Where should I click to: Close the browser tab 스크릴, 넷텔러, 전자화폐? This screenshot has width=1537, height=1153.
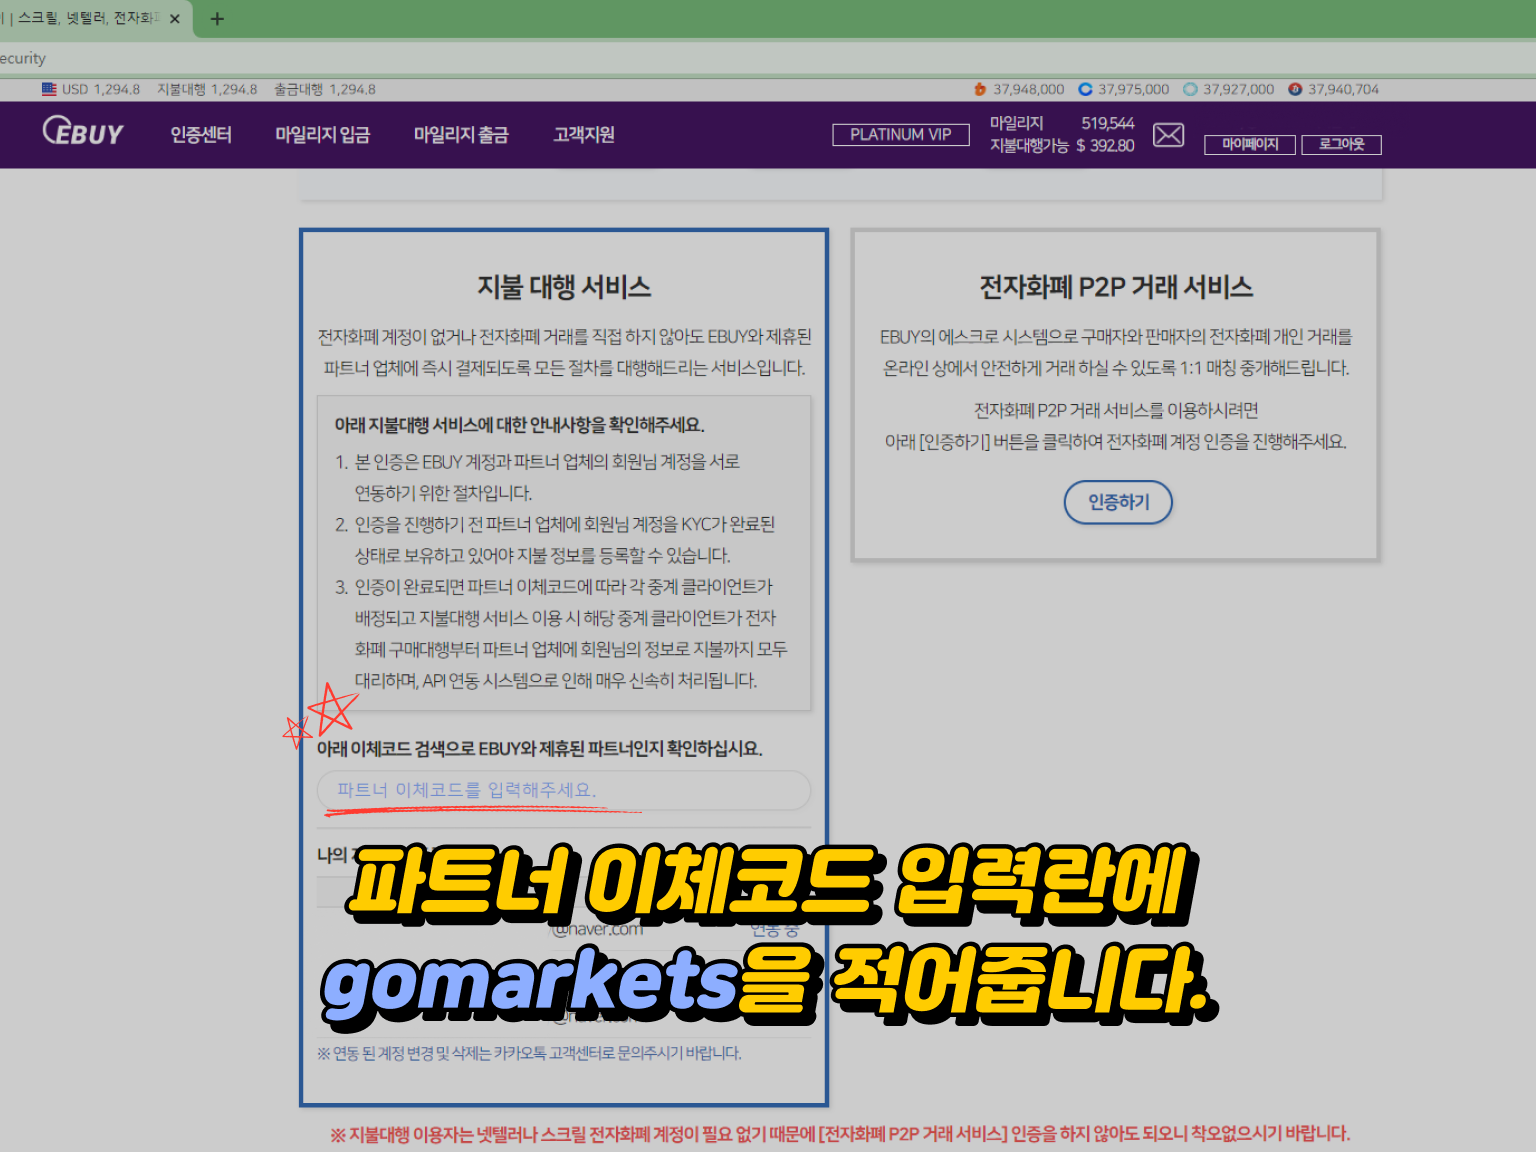[x=175, y=18]
